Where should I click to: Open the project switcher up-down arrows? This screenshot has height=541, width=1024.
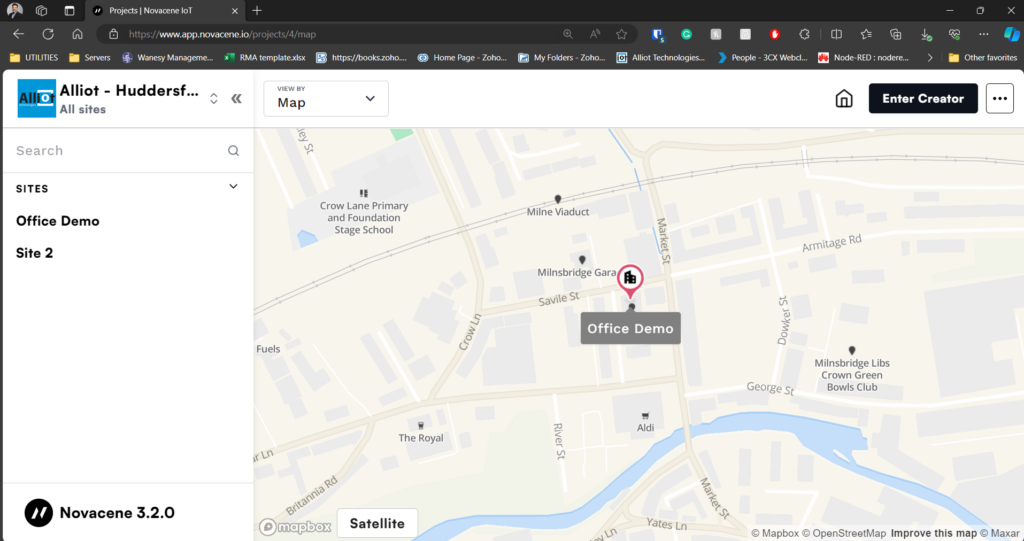(x=213, y=99)
